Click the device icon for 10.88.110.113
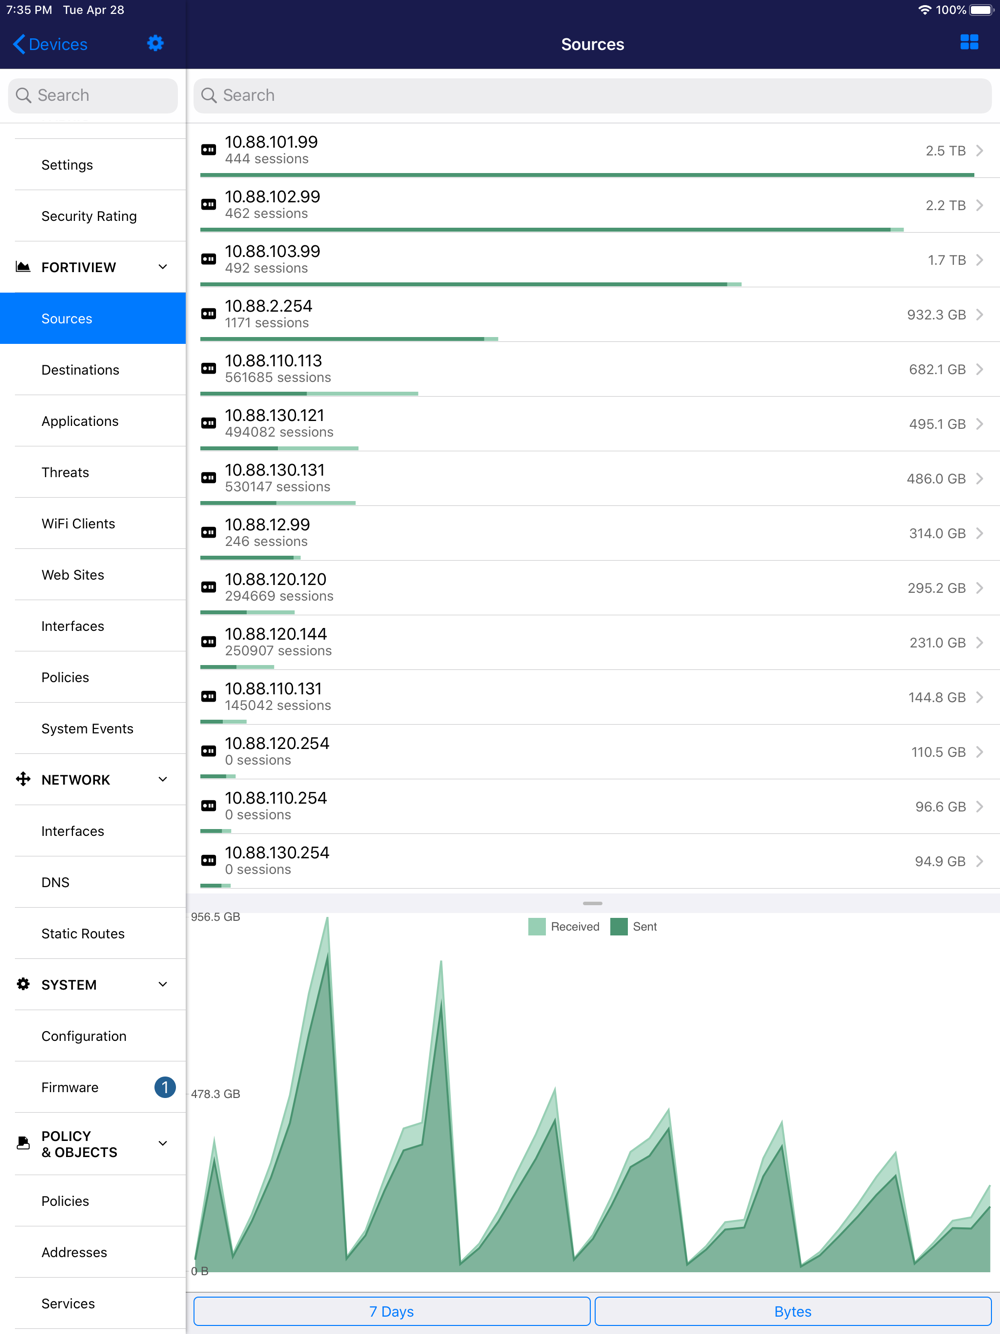Image resolution: width=1000 pixels, height=1334 pixels. tap(209, 369)
